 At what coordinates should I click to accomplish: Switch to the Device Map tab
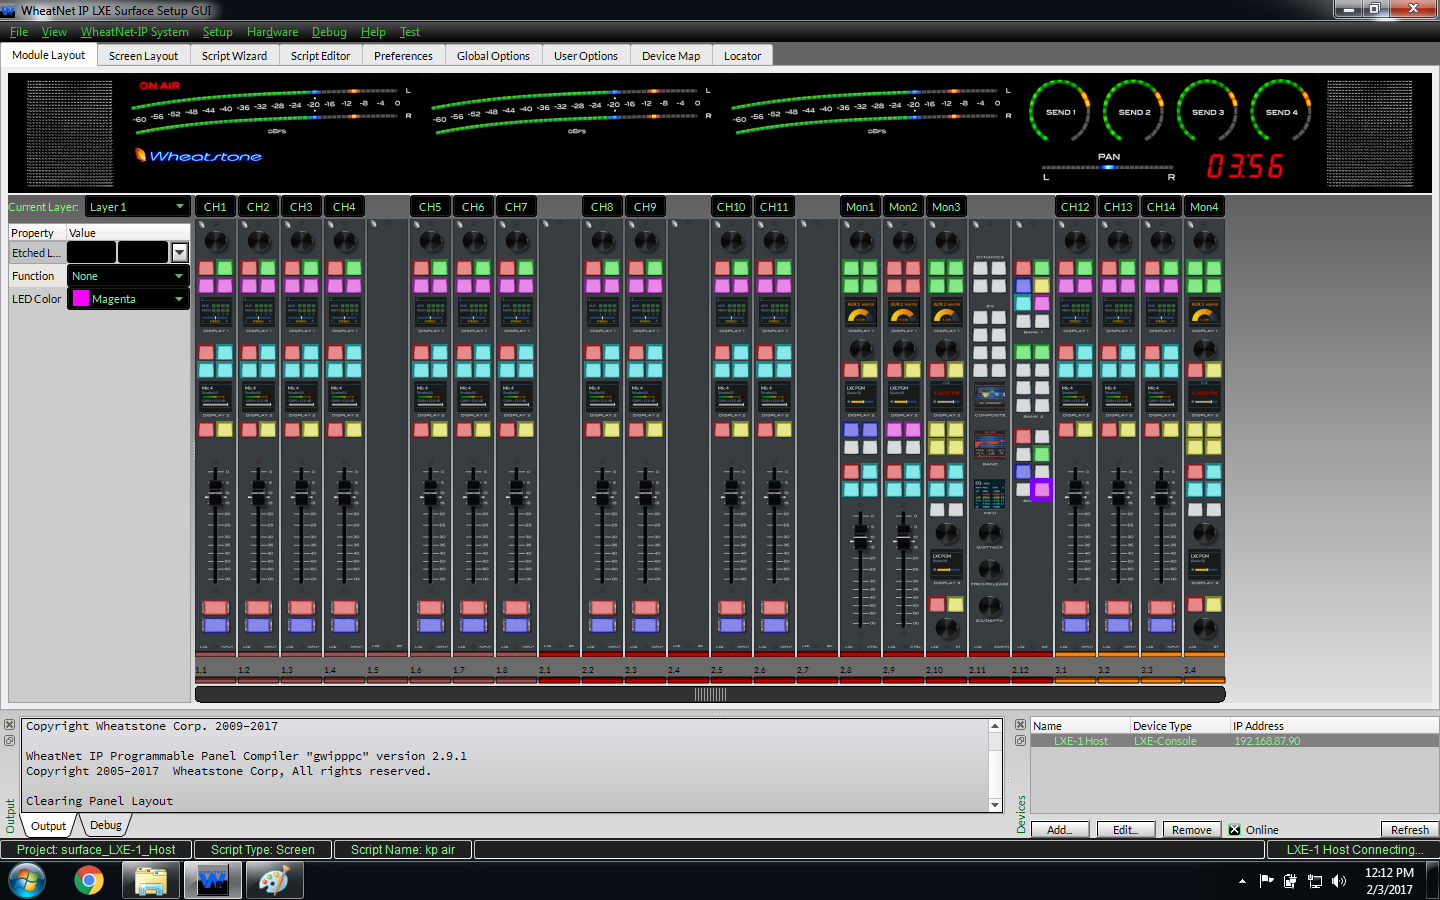coord(670,56)
